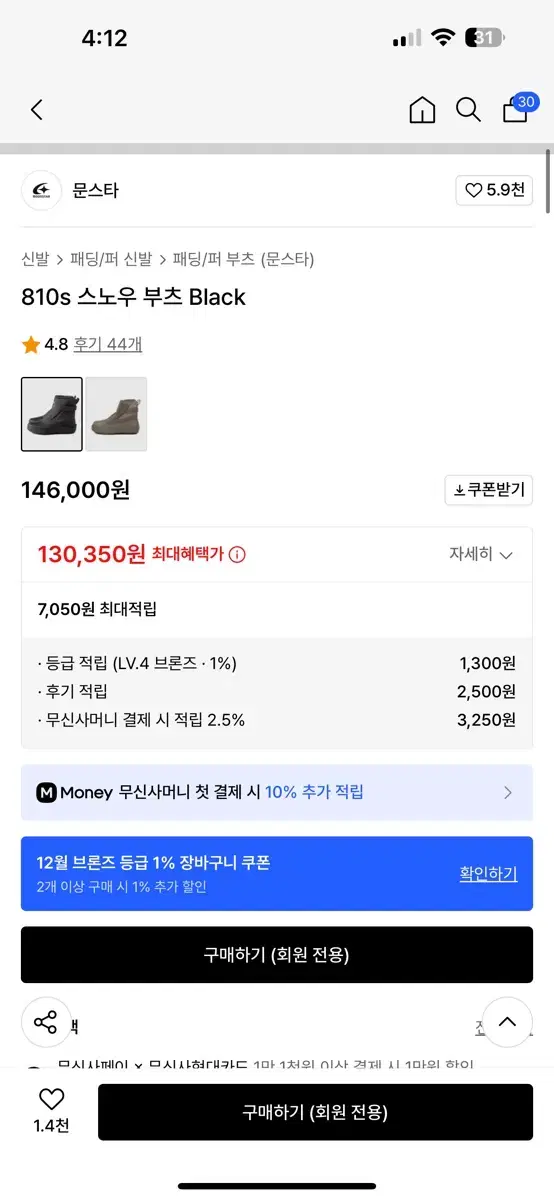Tap the share icon button

tap(46, 1022)
